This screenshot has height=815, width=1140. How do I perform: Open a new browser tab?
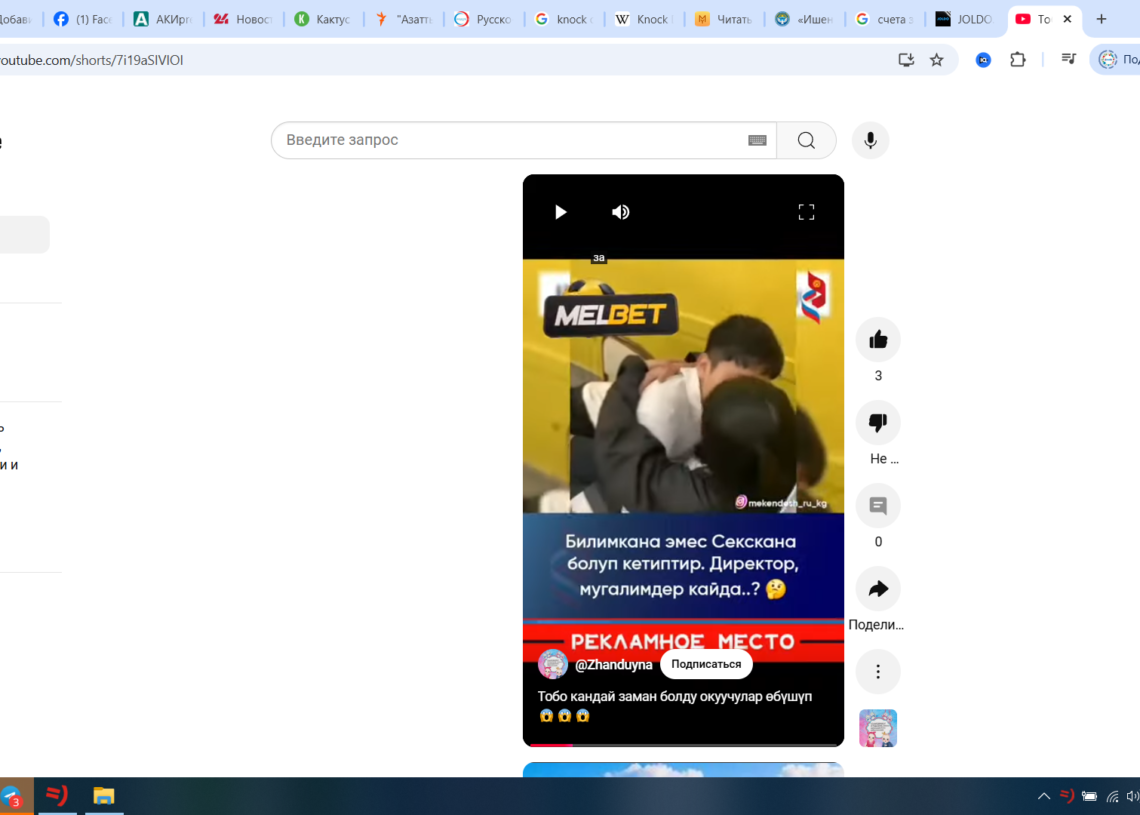tap(1101, 19)
